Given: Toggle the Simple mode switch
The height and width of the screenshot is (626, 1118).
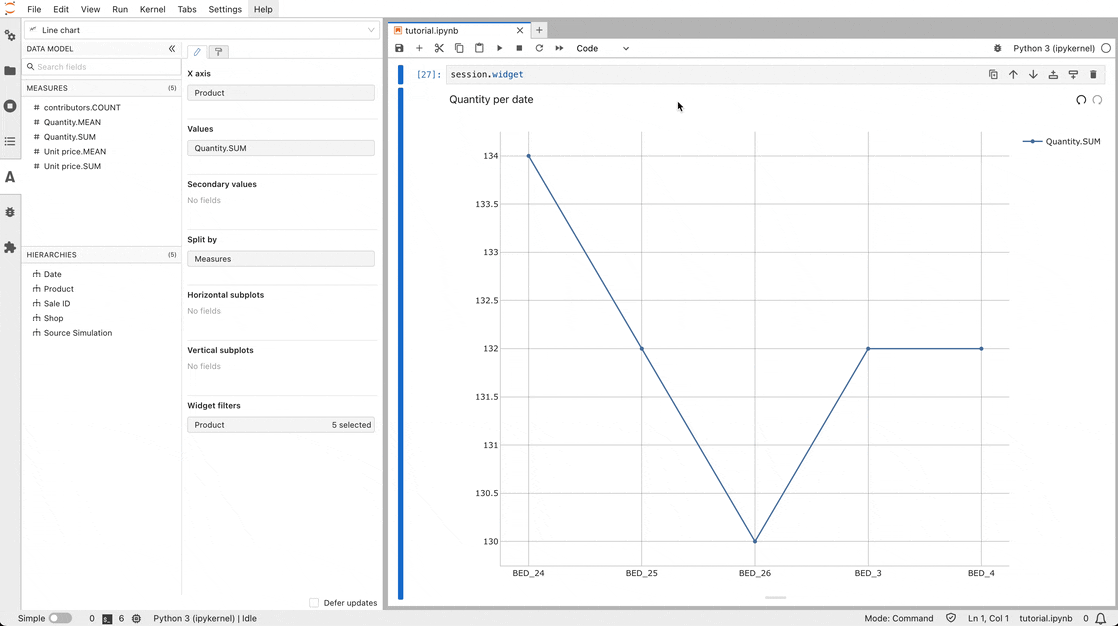Looking at the screenshot, I should [60, 618].
